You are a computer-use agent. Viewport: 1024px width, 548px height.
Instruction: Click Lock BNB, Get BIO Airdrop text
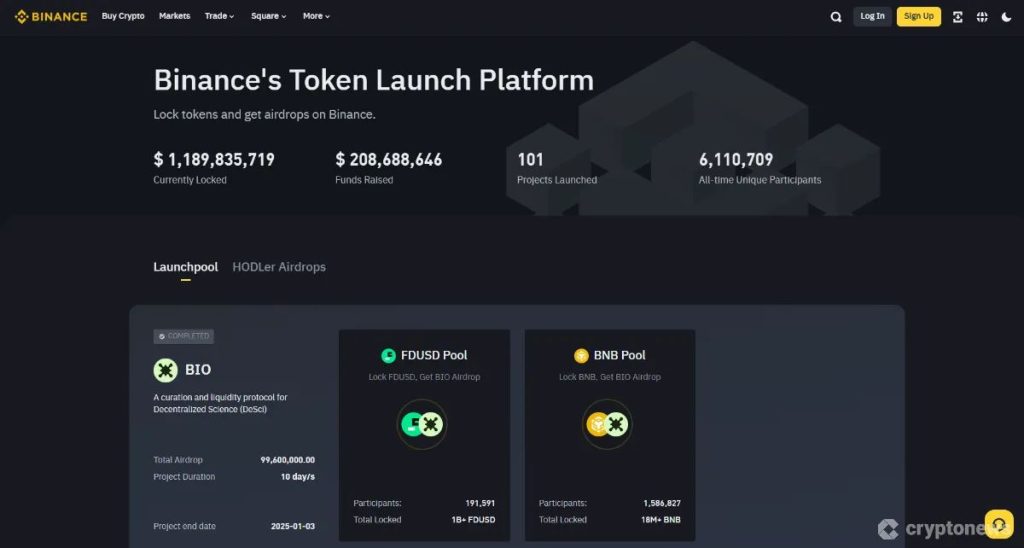610,377
